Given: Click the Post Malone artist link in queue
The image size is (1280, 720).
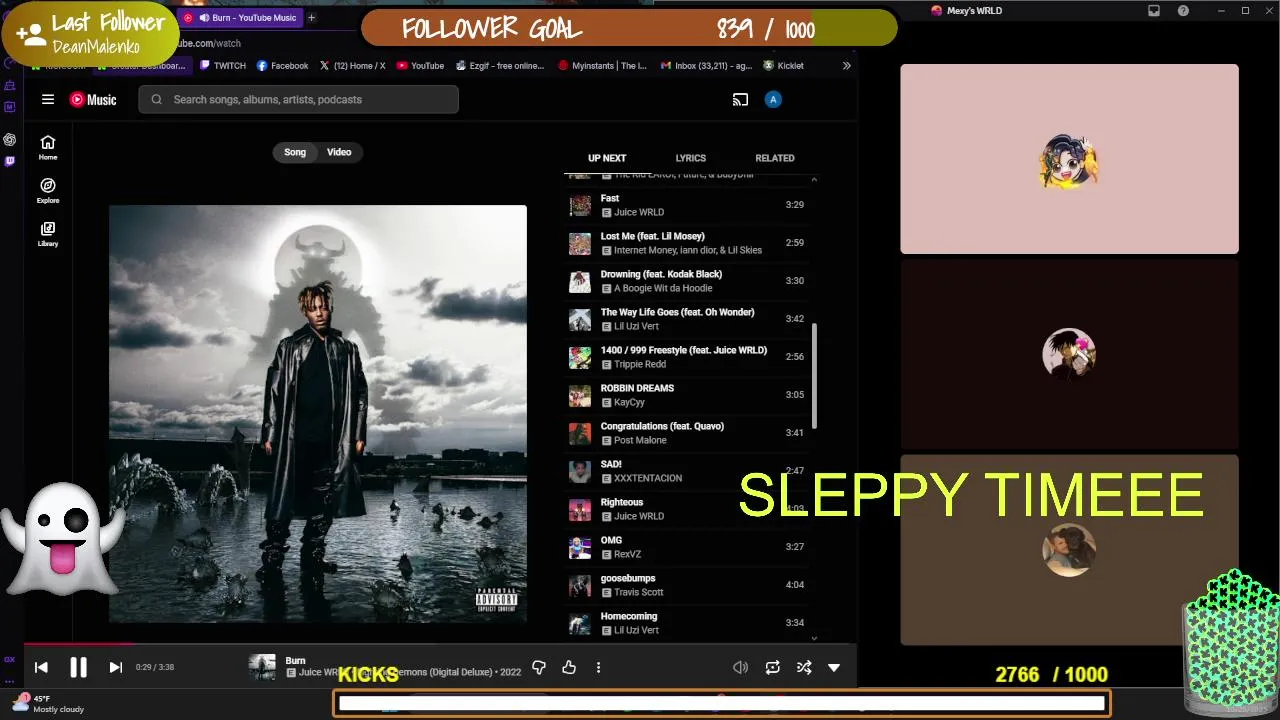Looking at the screenshot, I should (x=640, y=440).
